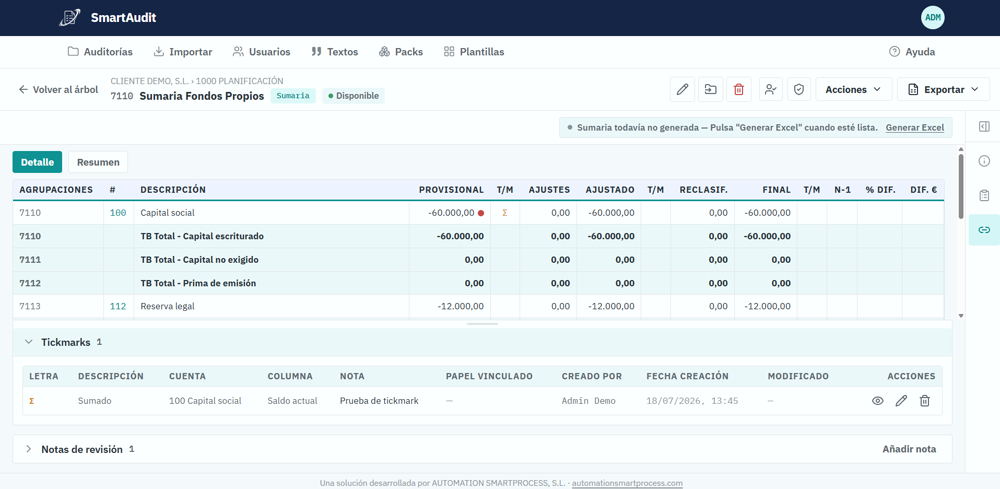Select the 'Capital social' description cell
This screenshot has height=489, width=1000.
[271, 213]
